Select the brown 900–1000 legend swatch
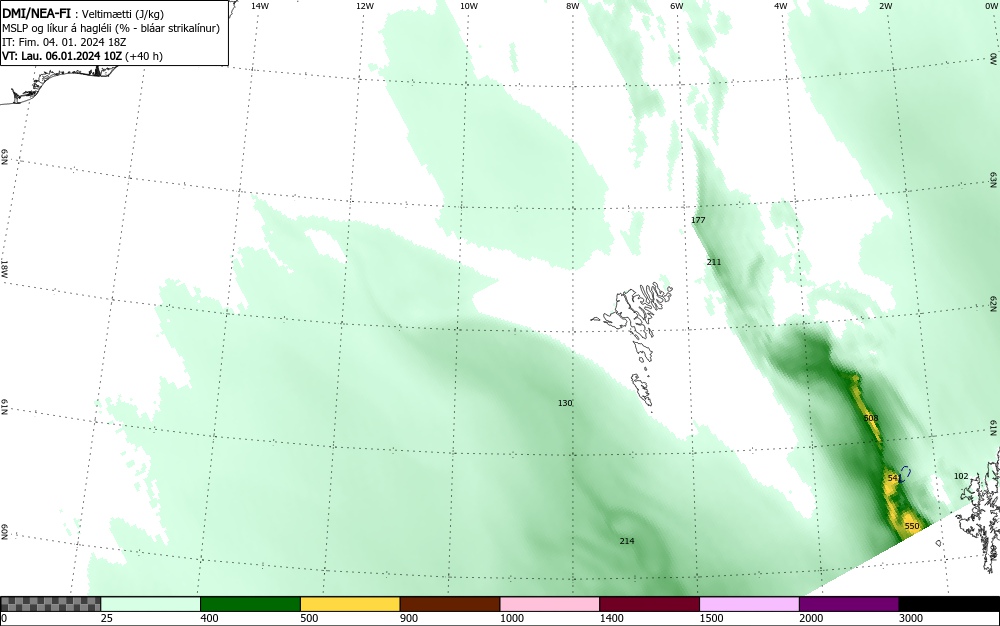 pos(450,604)
